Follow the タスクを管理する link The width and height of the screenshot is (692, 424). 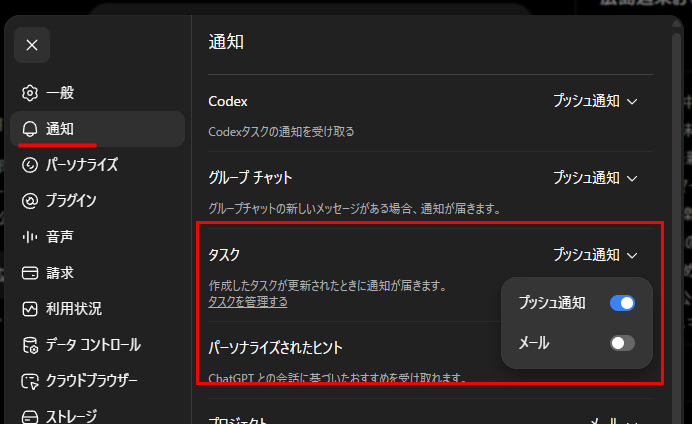pyautogui.click(x=248, y=302)
